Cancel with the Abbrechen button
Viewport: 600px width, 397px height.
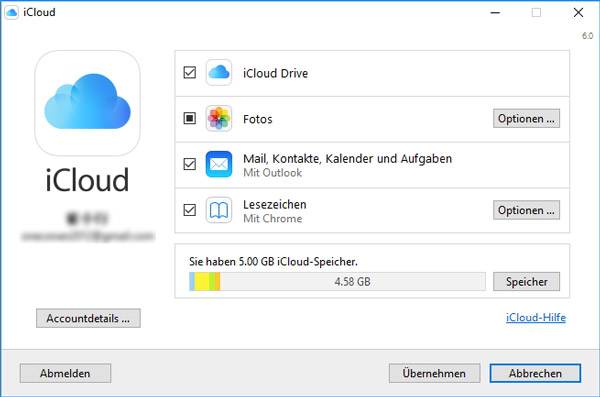click(x=535, y=373)
